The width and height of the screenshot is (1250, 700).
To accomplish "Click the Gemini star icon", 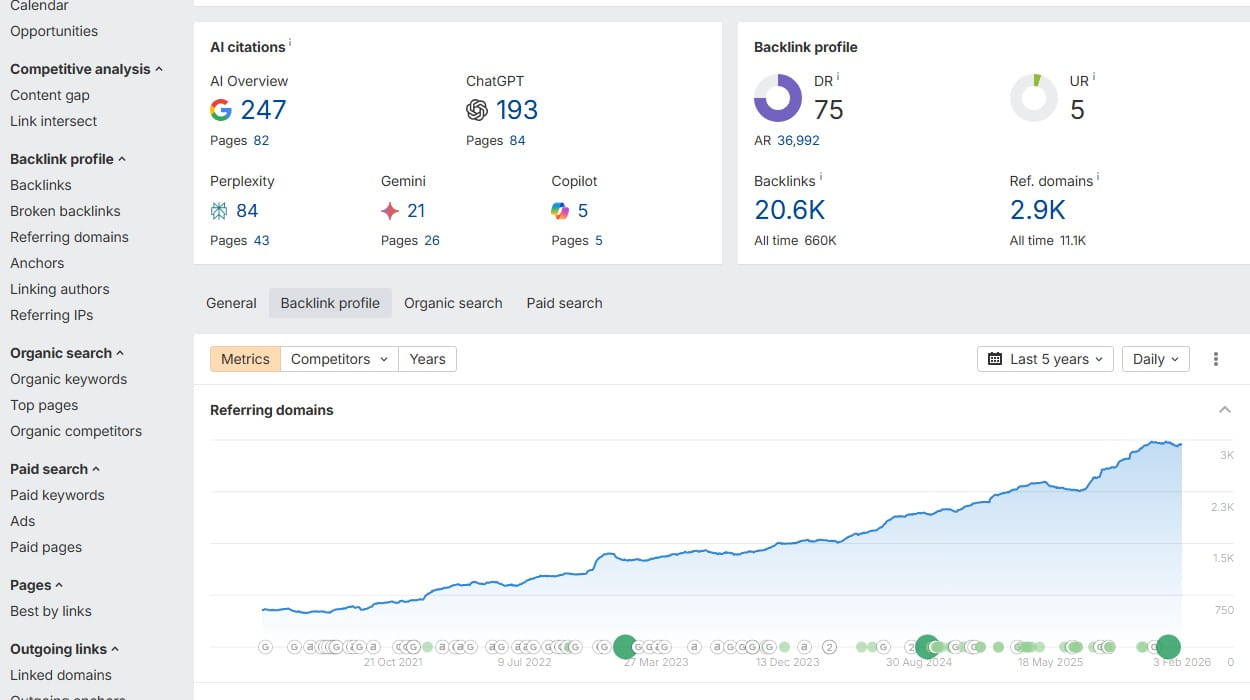I will click(388, 211).
